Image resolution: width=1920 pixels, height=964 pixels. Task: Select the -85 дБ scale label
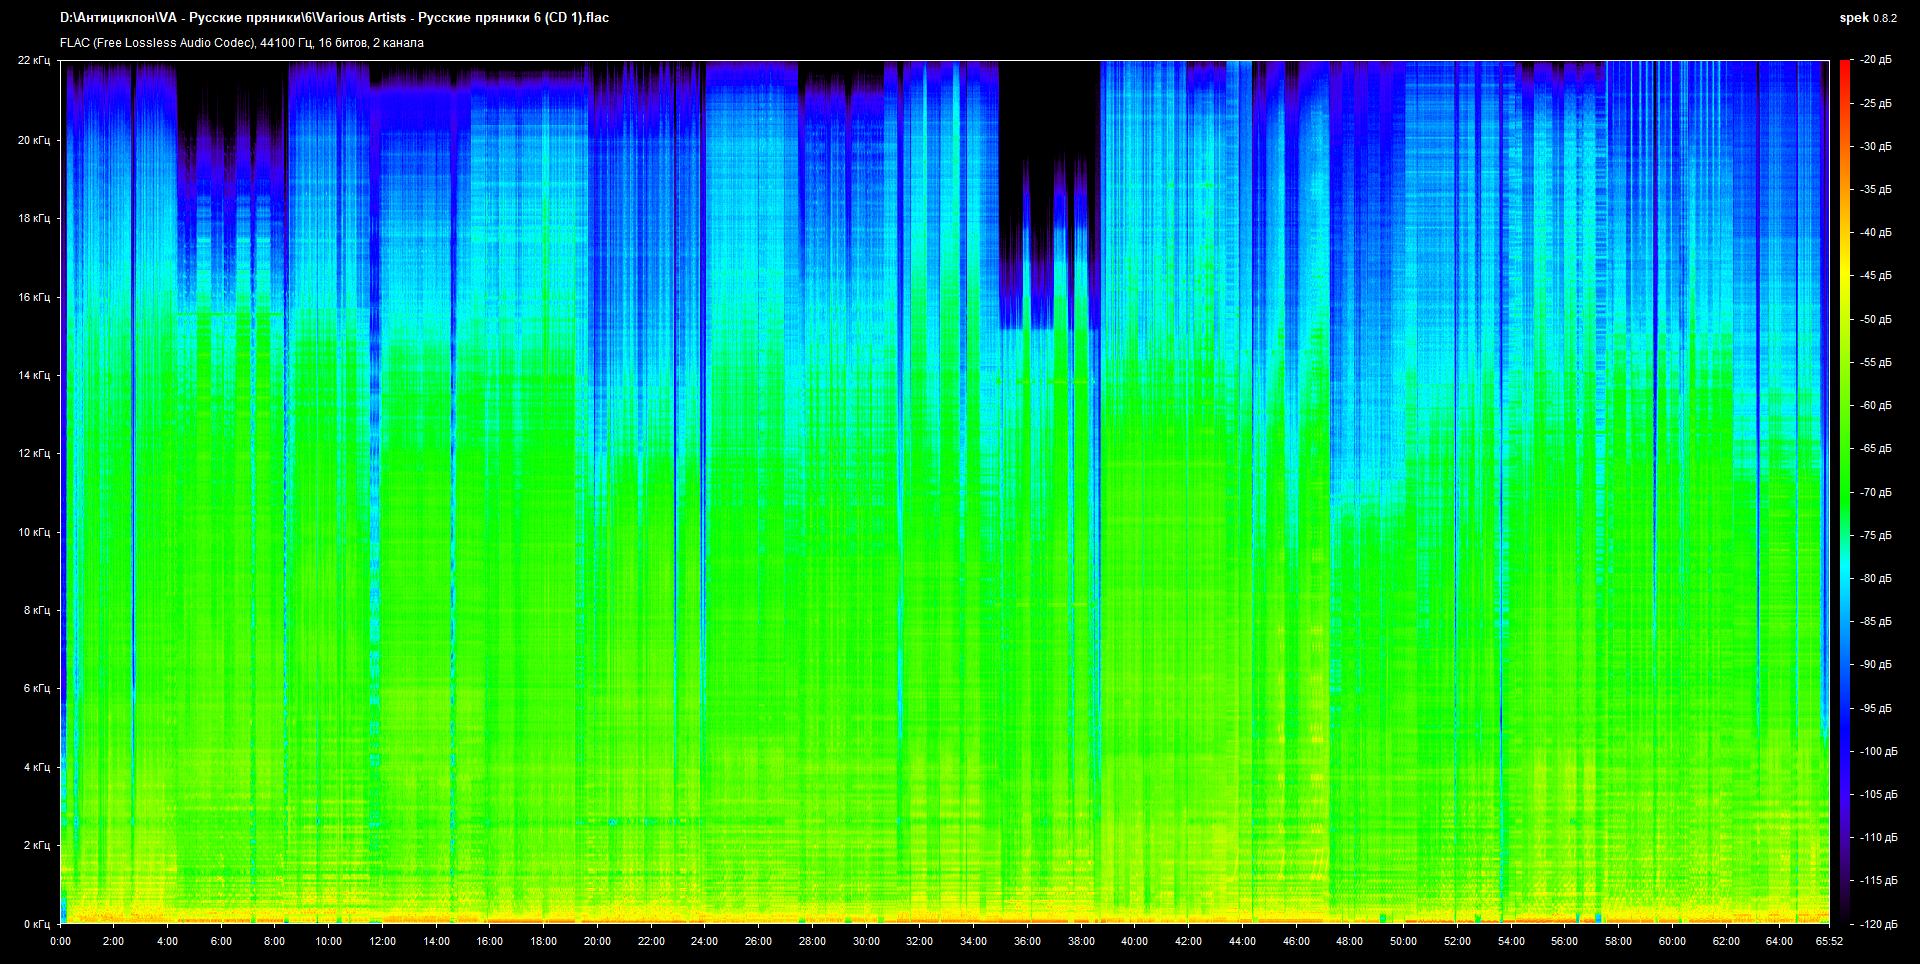point(1876,621)
